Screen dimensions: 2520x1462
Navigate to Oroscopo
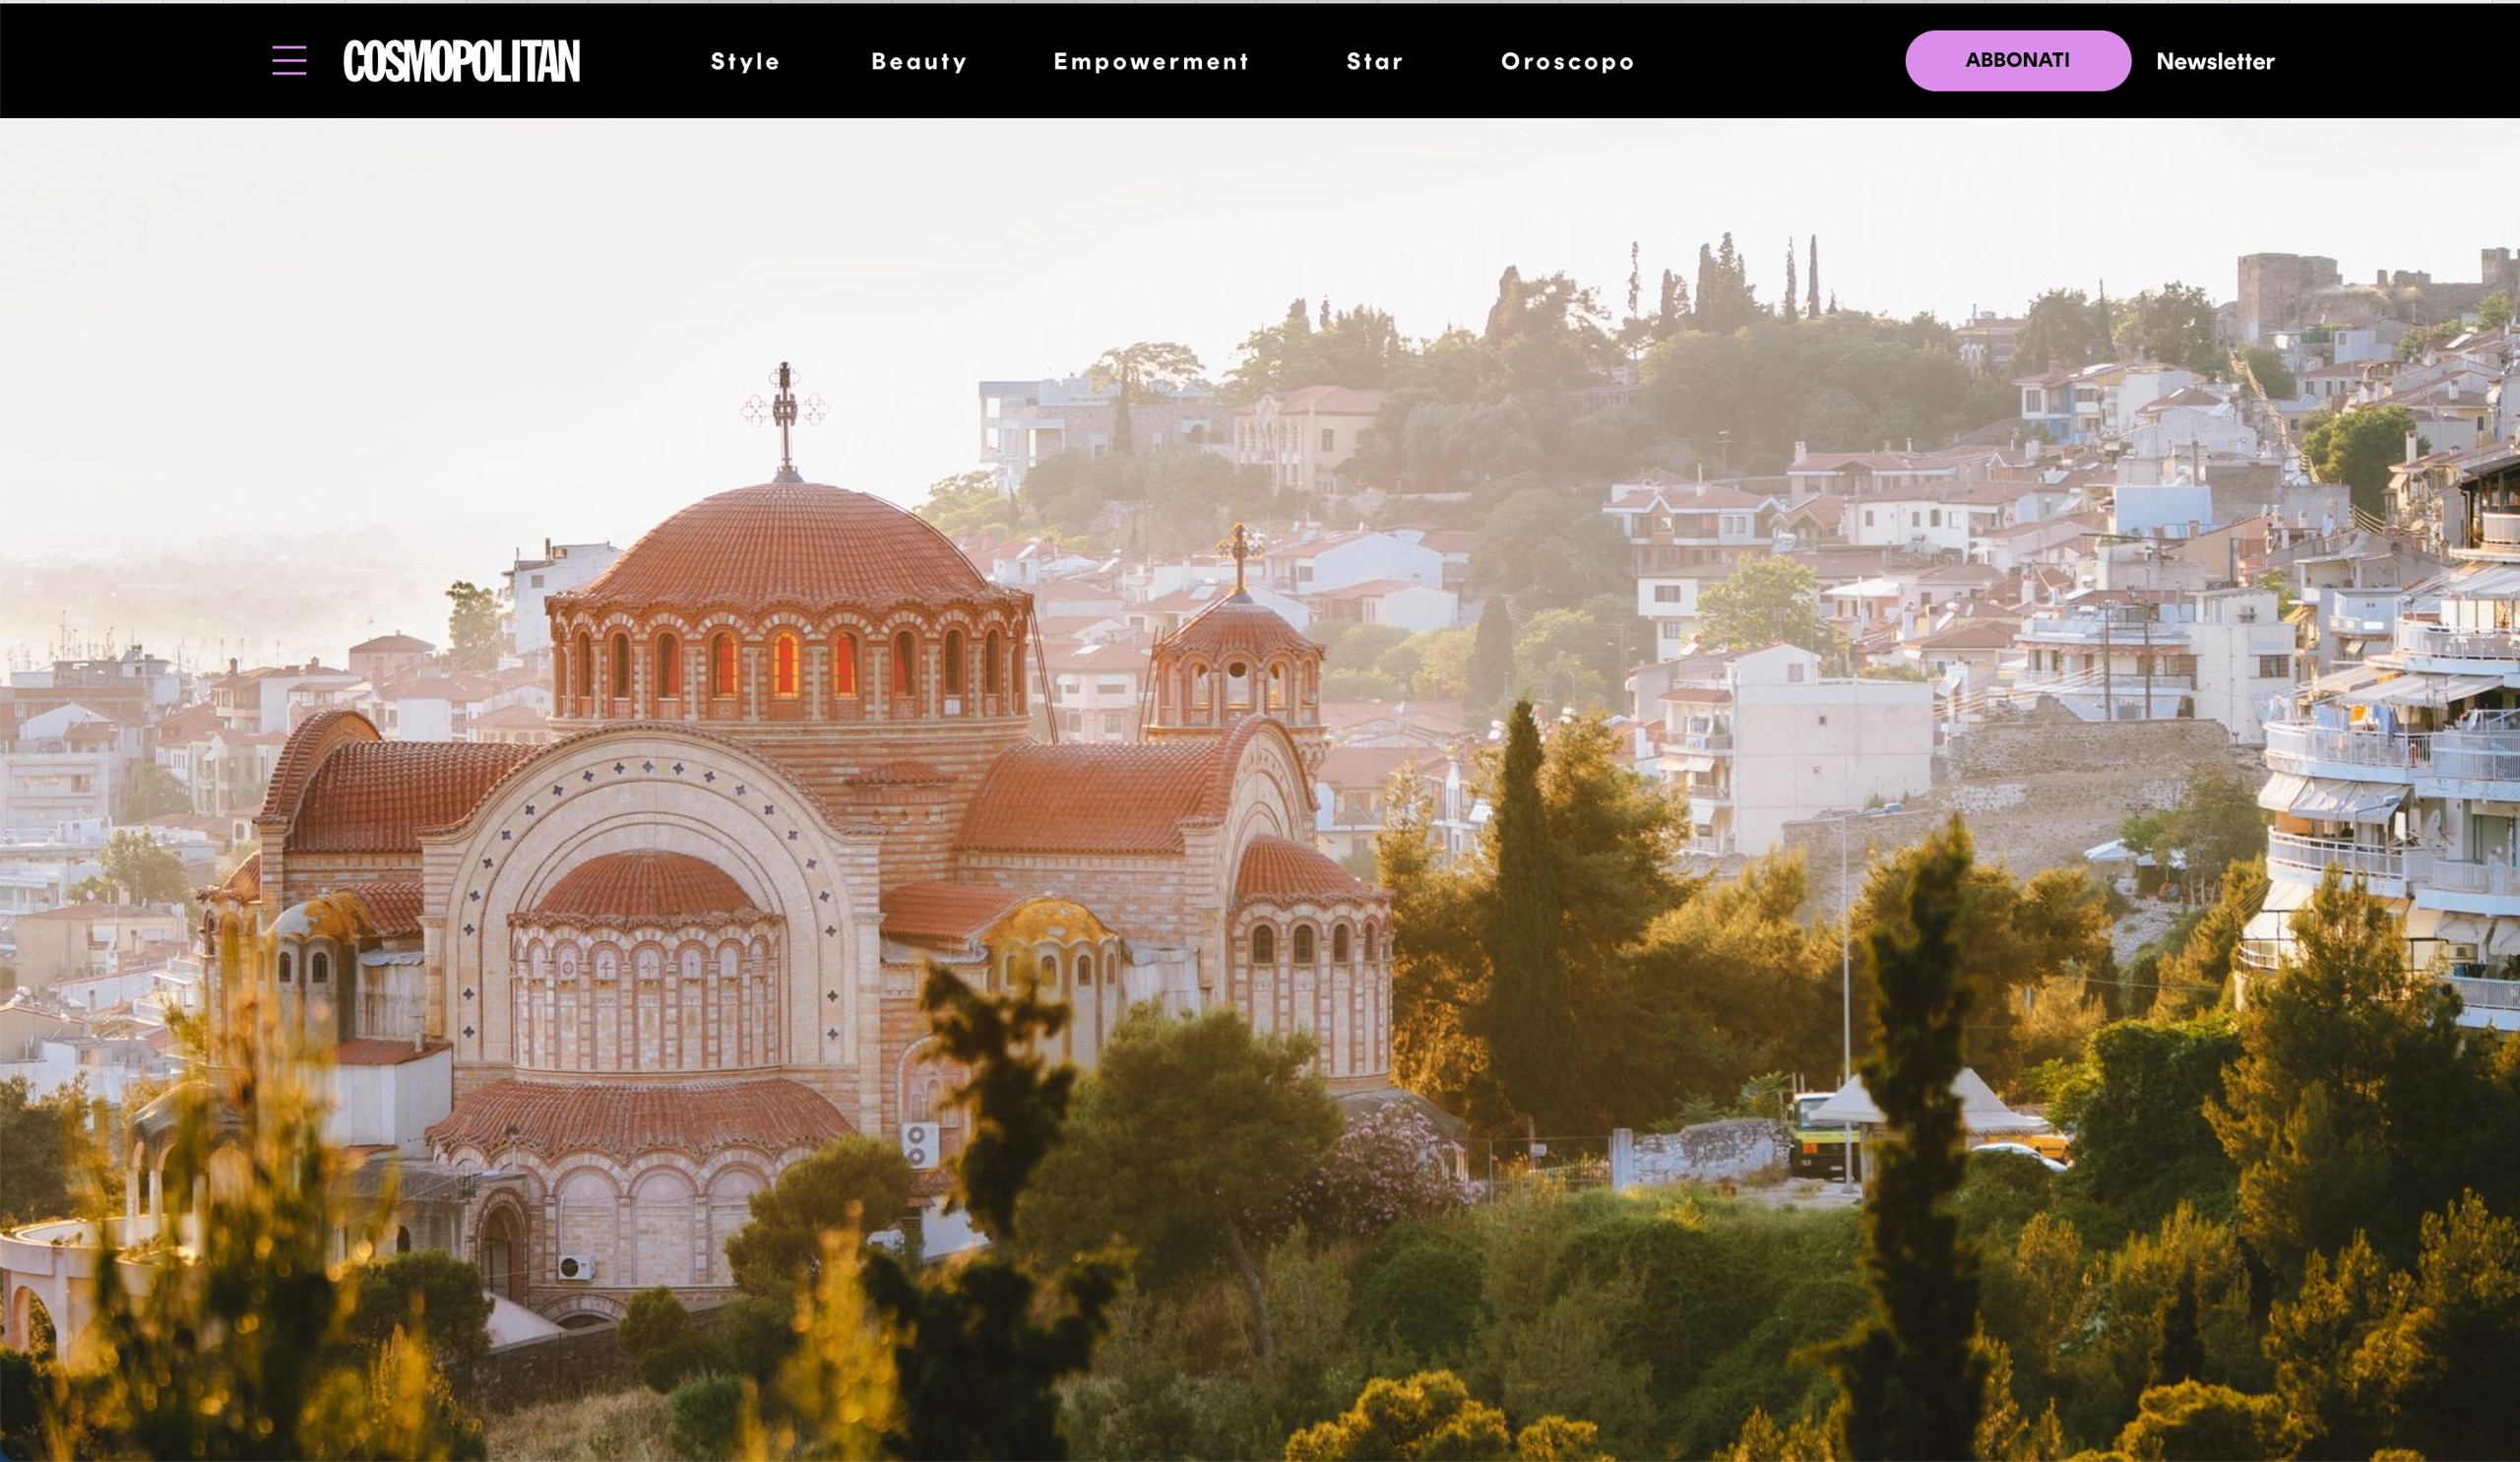(x=1567, y=62)
